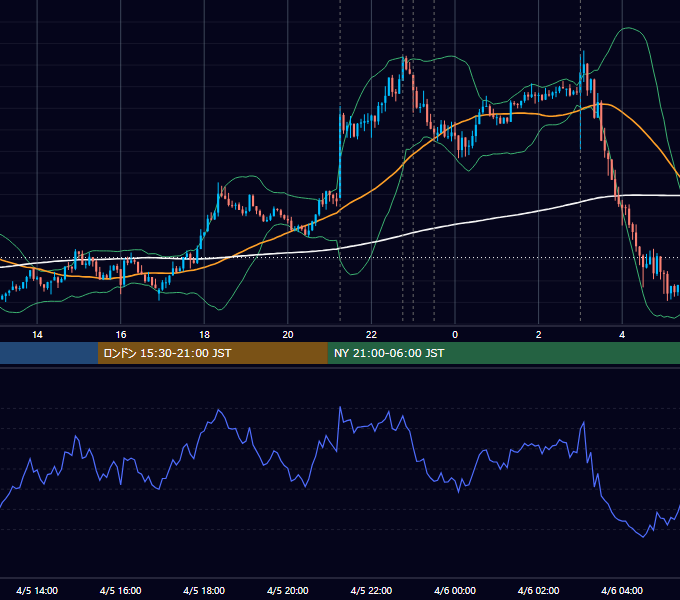Click the '18' time axis label
Viewport: 680px width, 600px height.
[x=204, y=335]
